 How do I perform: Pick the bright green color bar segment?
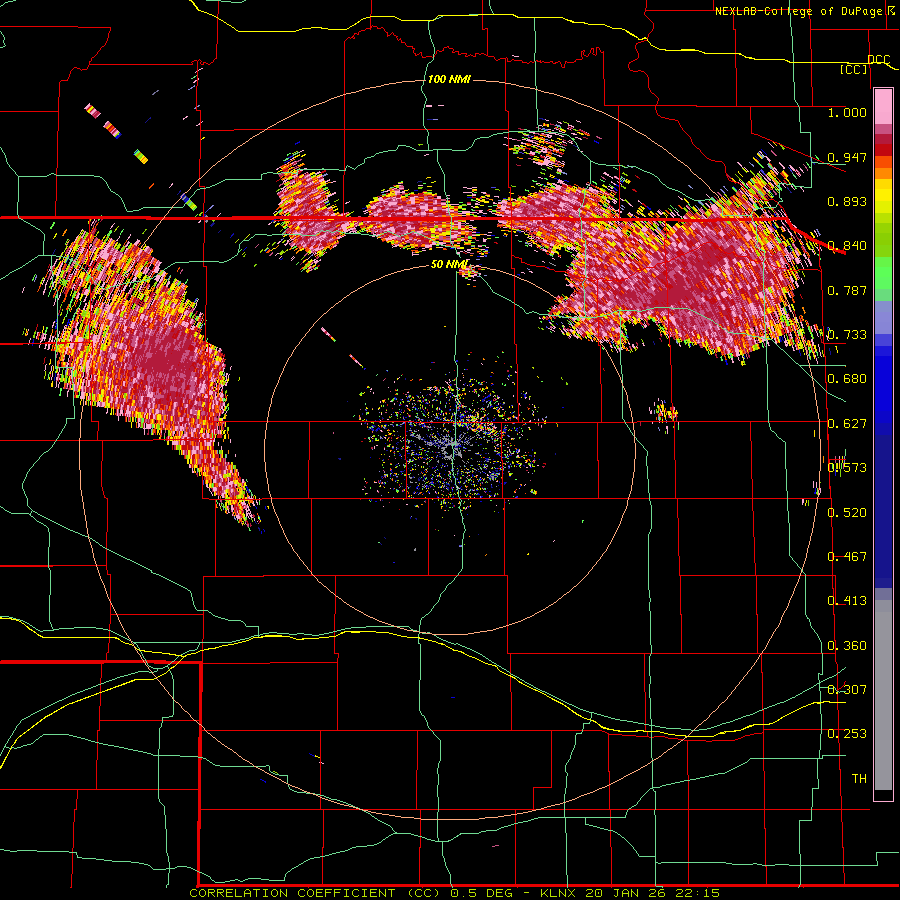[883, 273]
